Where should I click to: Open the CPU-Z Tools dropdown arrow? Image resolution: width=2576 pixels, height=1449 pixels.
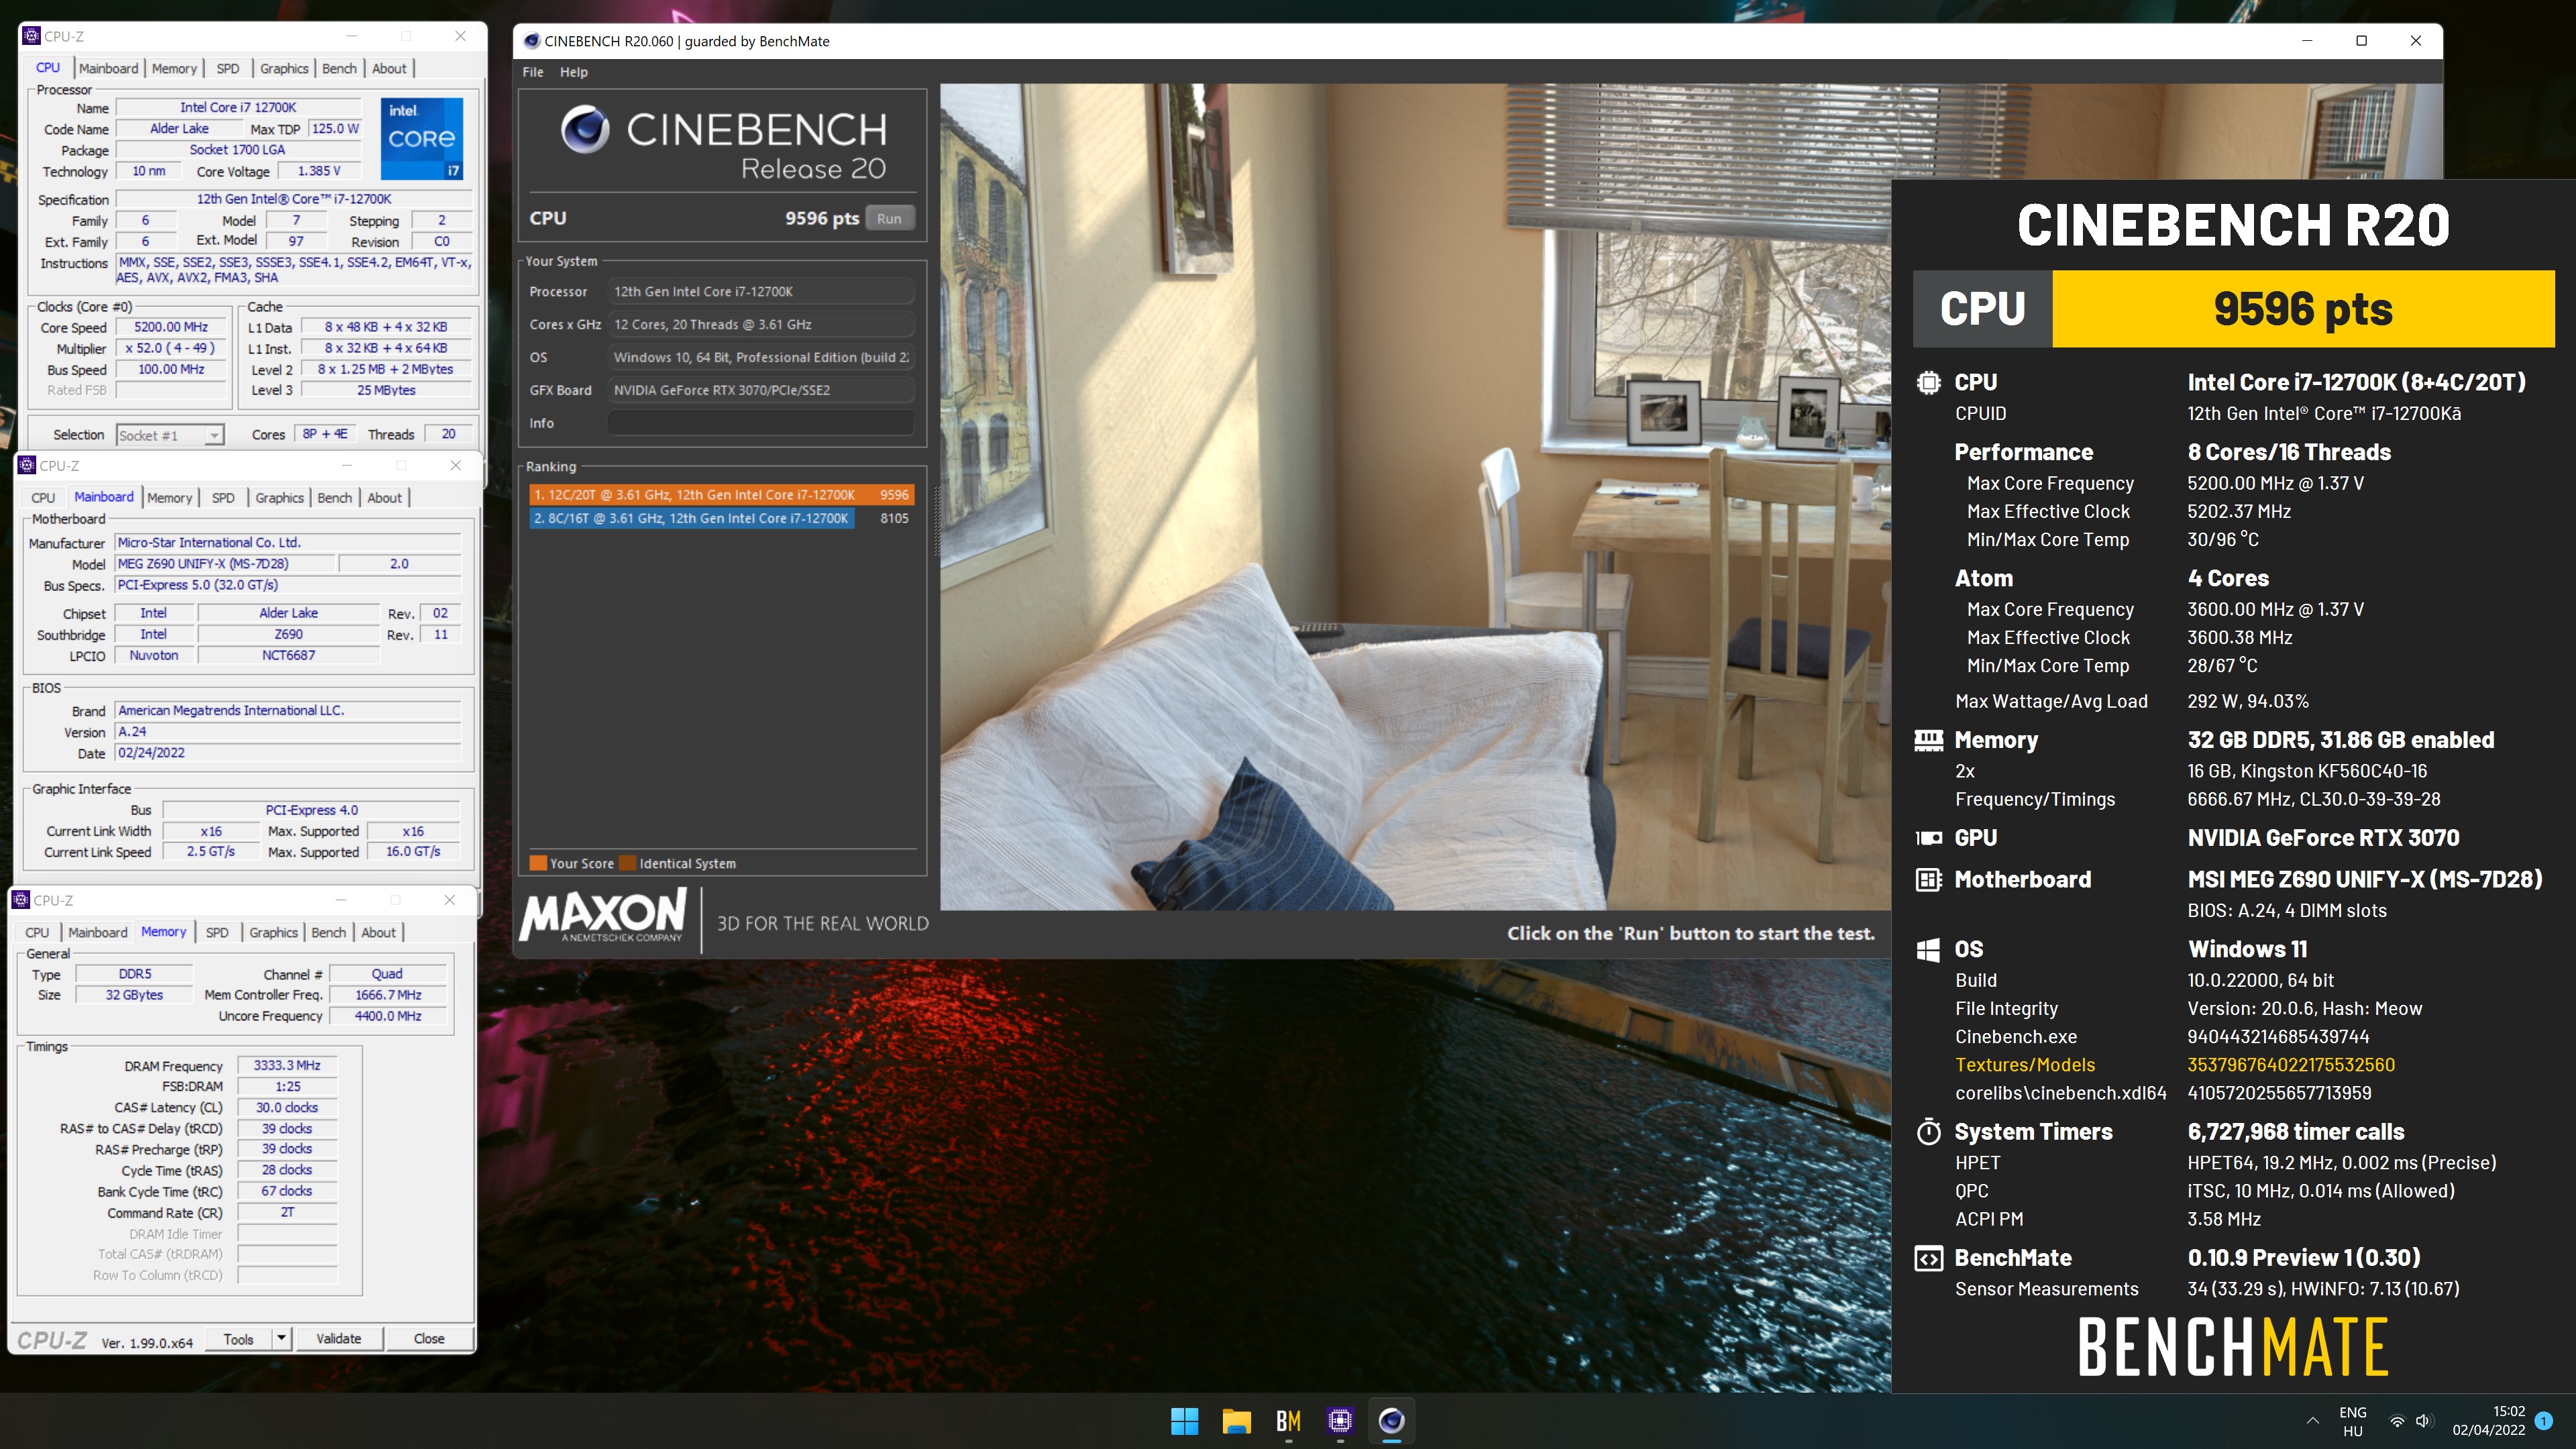(281, 1338)
